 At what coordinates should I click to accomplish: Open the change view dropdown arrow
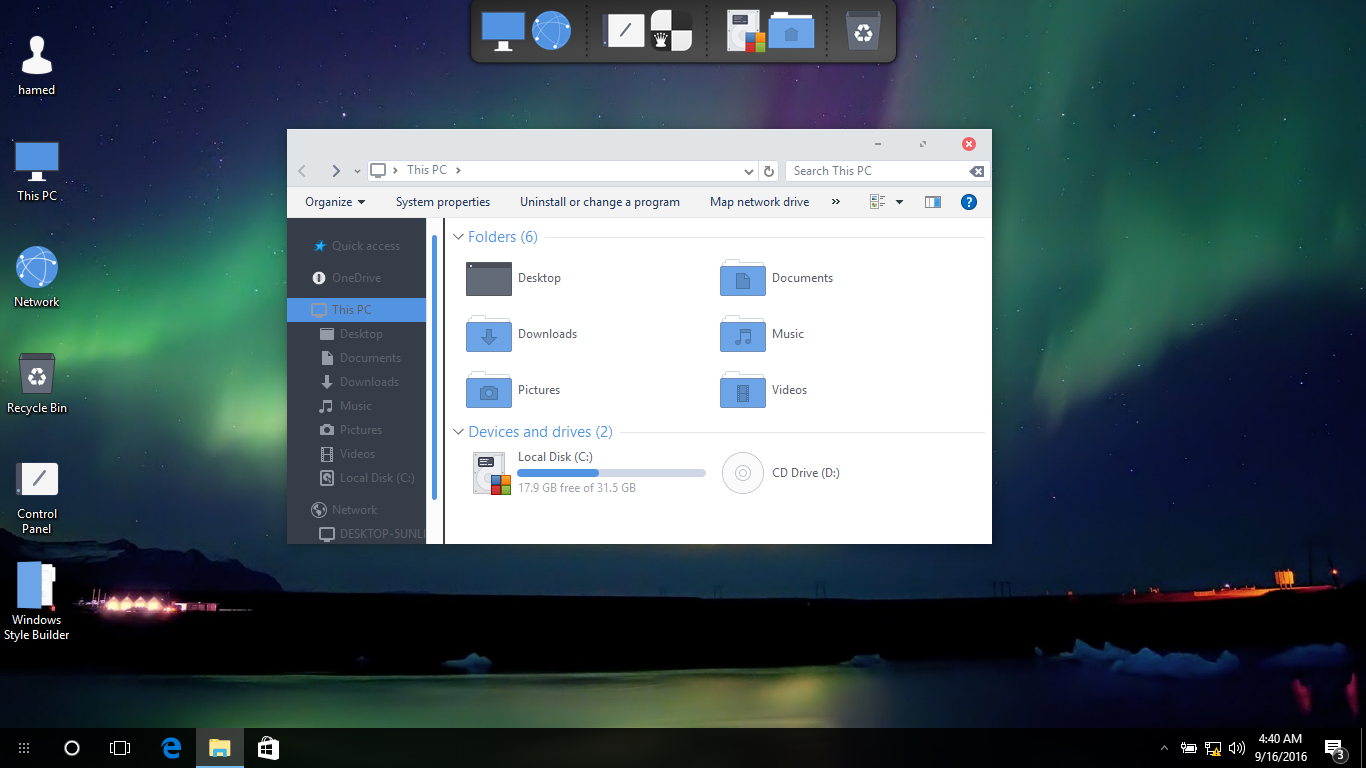pos(899,202)
